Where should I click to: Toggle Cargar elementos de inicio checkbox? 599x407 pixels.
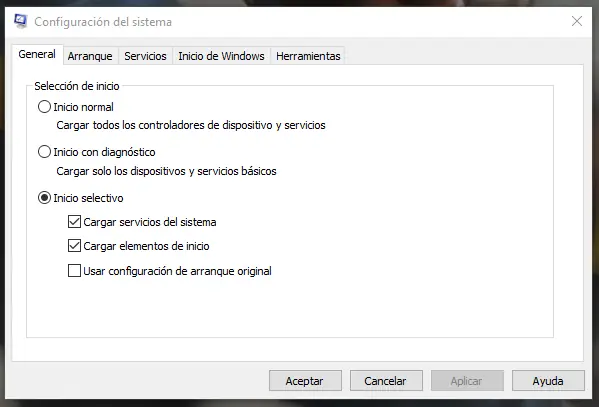[74, 246]
